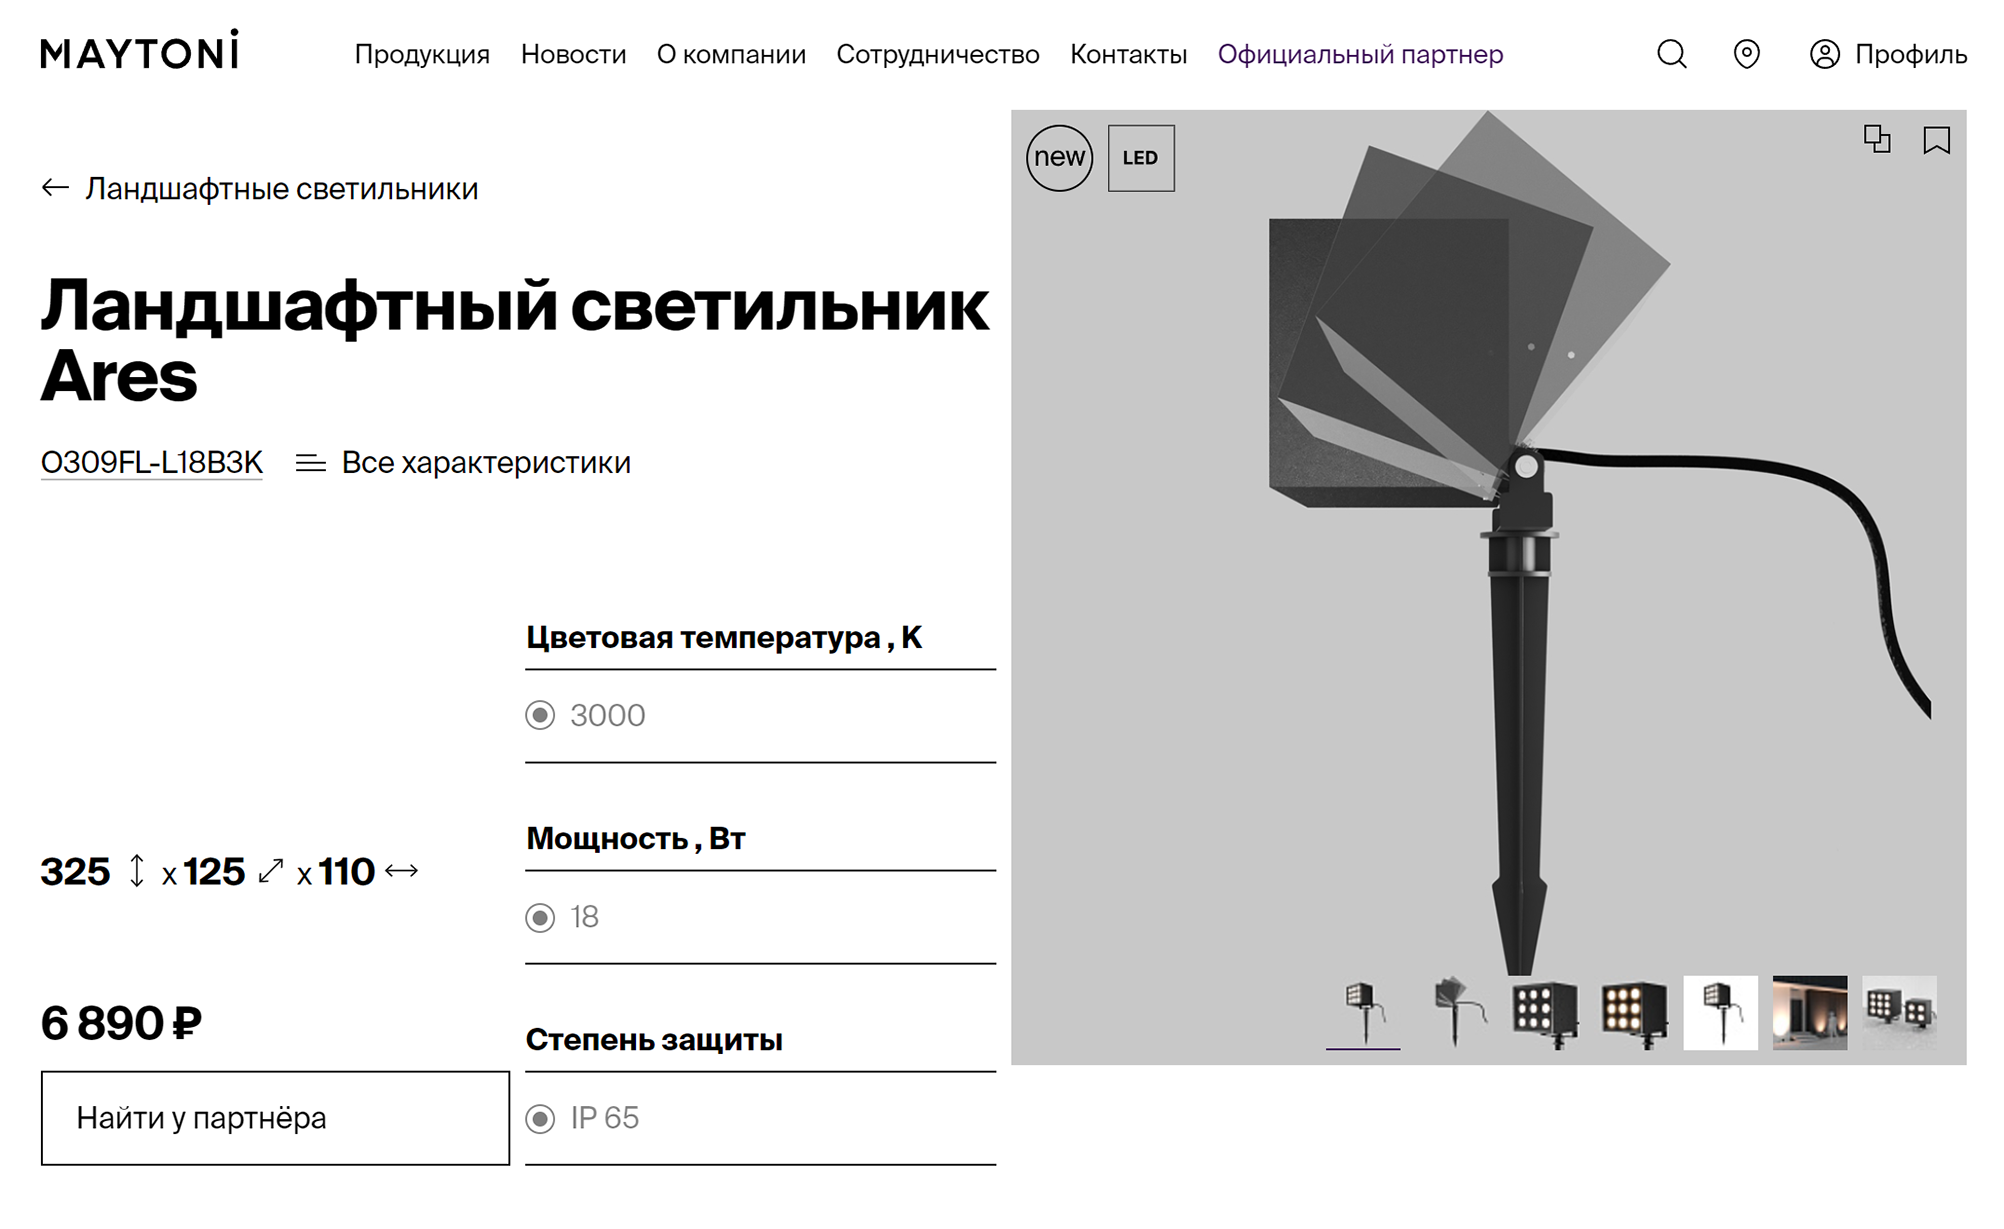The image size is (2004, 1229).
Task: Click the diagonal depth arrow after 125
Action: click(271, 871)
